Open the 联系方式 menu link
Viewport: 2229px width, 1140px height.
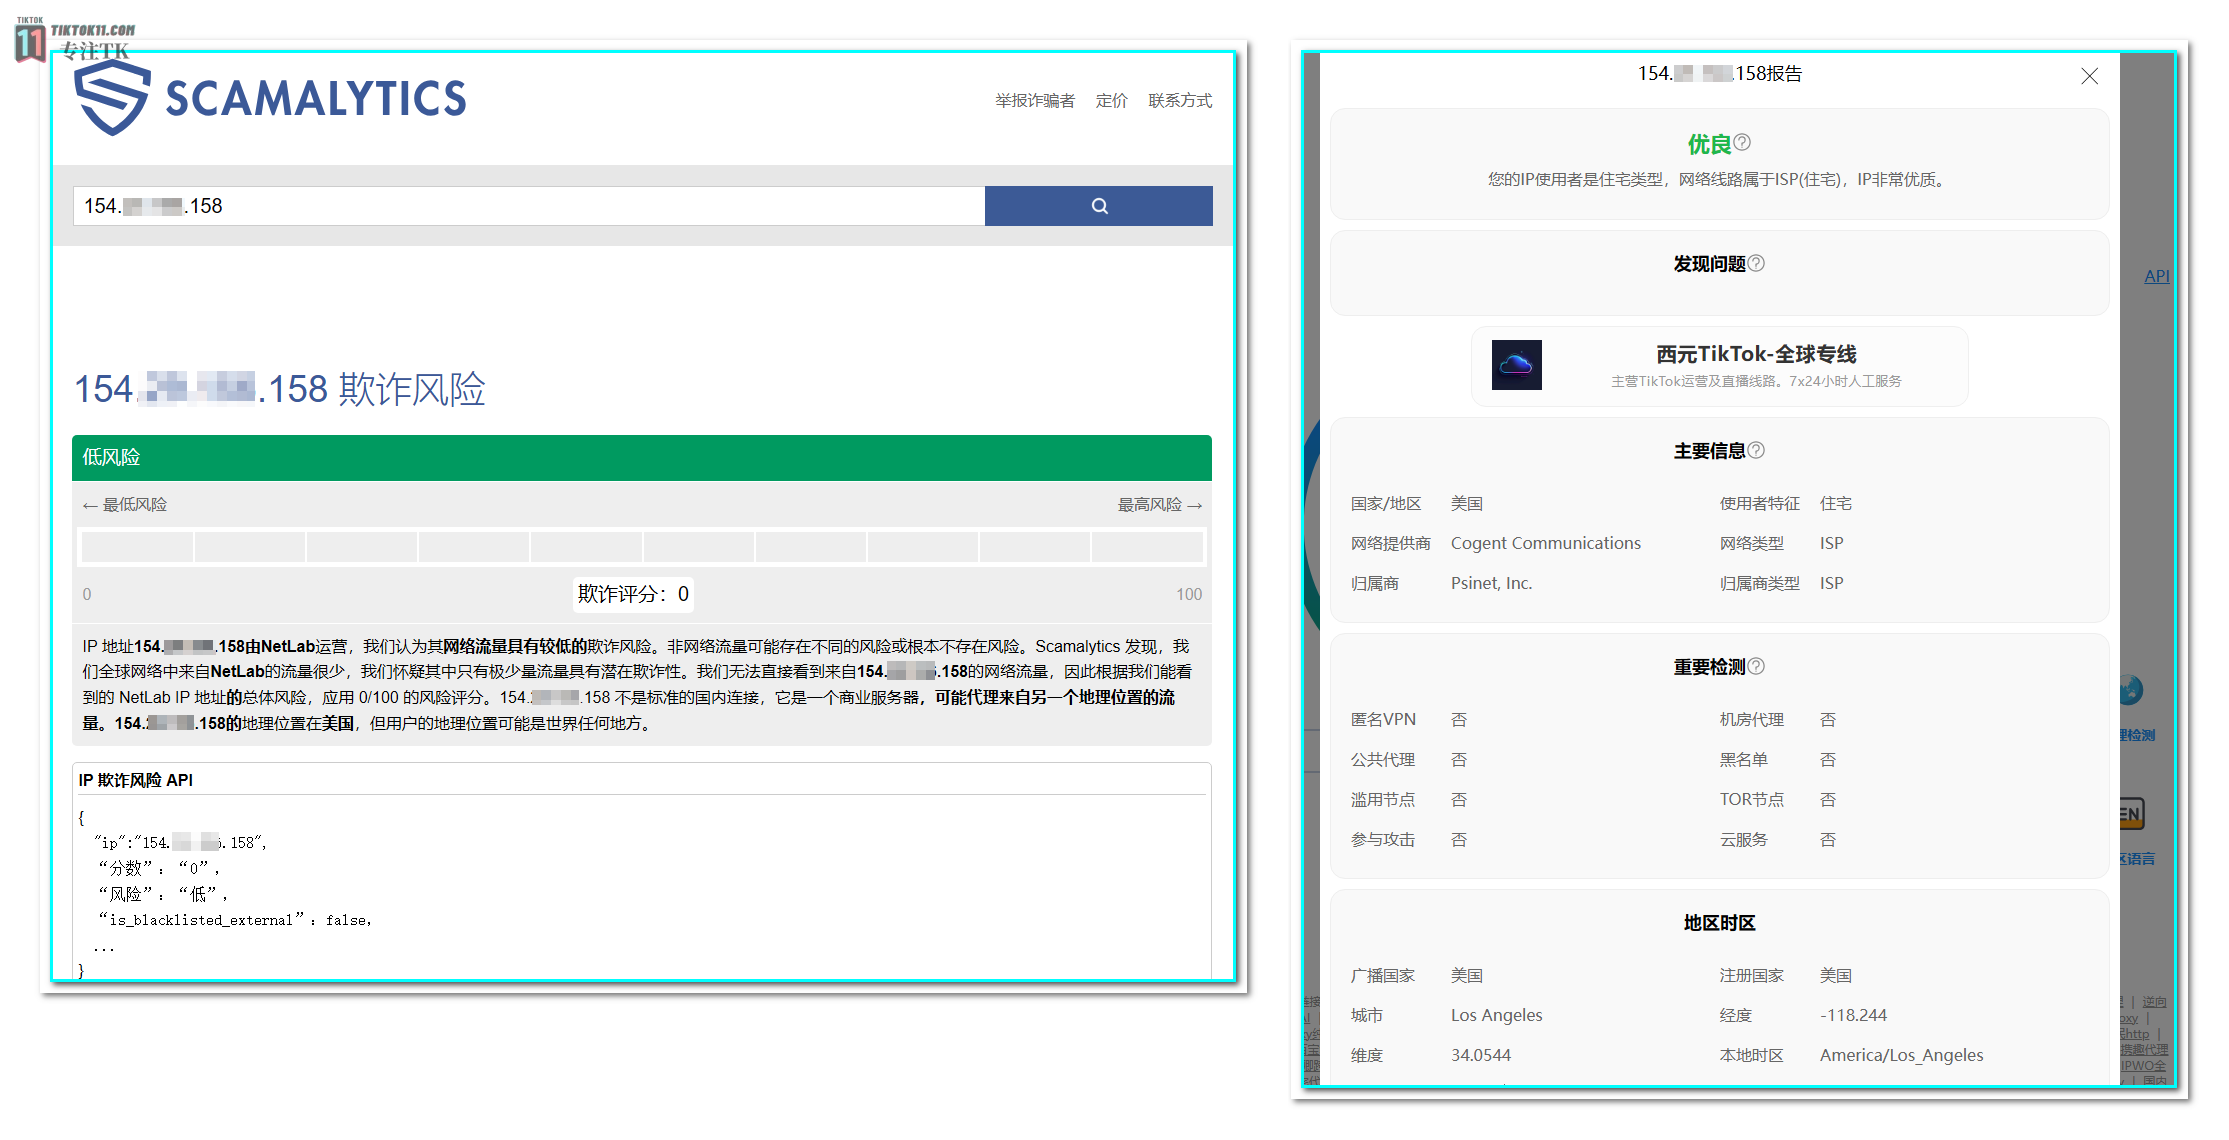(1180, 101)
